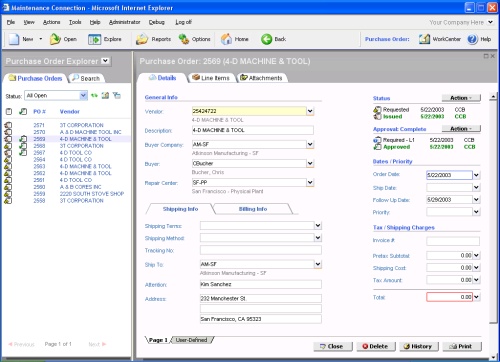Open the Reports toolbar icon

click(x=142, y=39)
